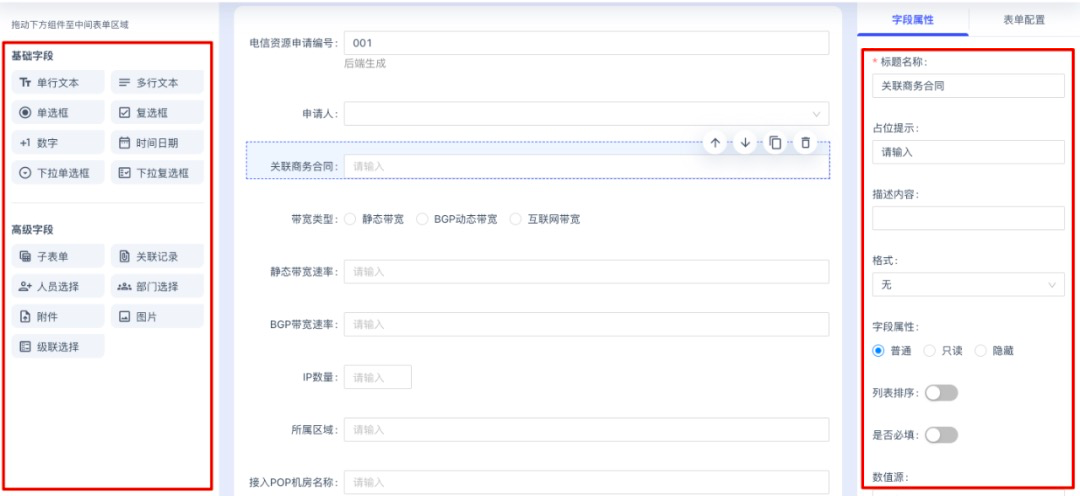Choose the 时间日期 field component

coord(157,143)
